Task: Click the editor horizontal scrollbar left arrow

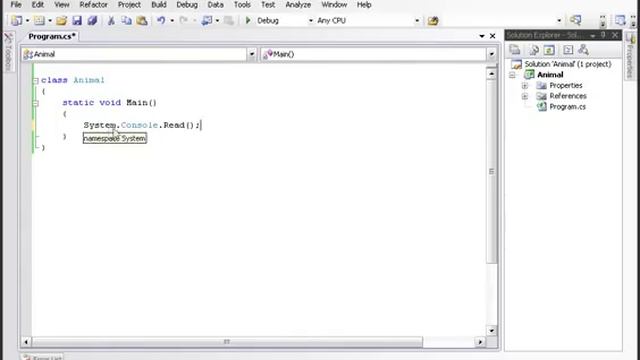Action: click(x=27, y=342)
